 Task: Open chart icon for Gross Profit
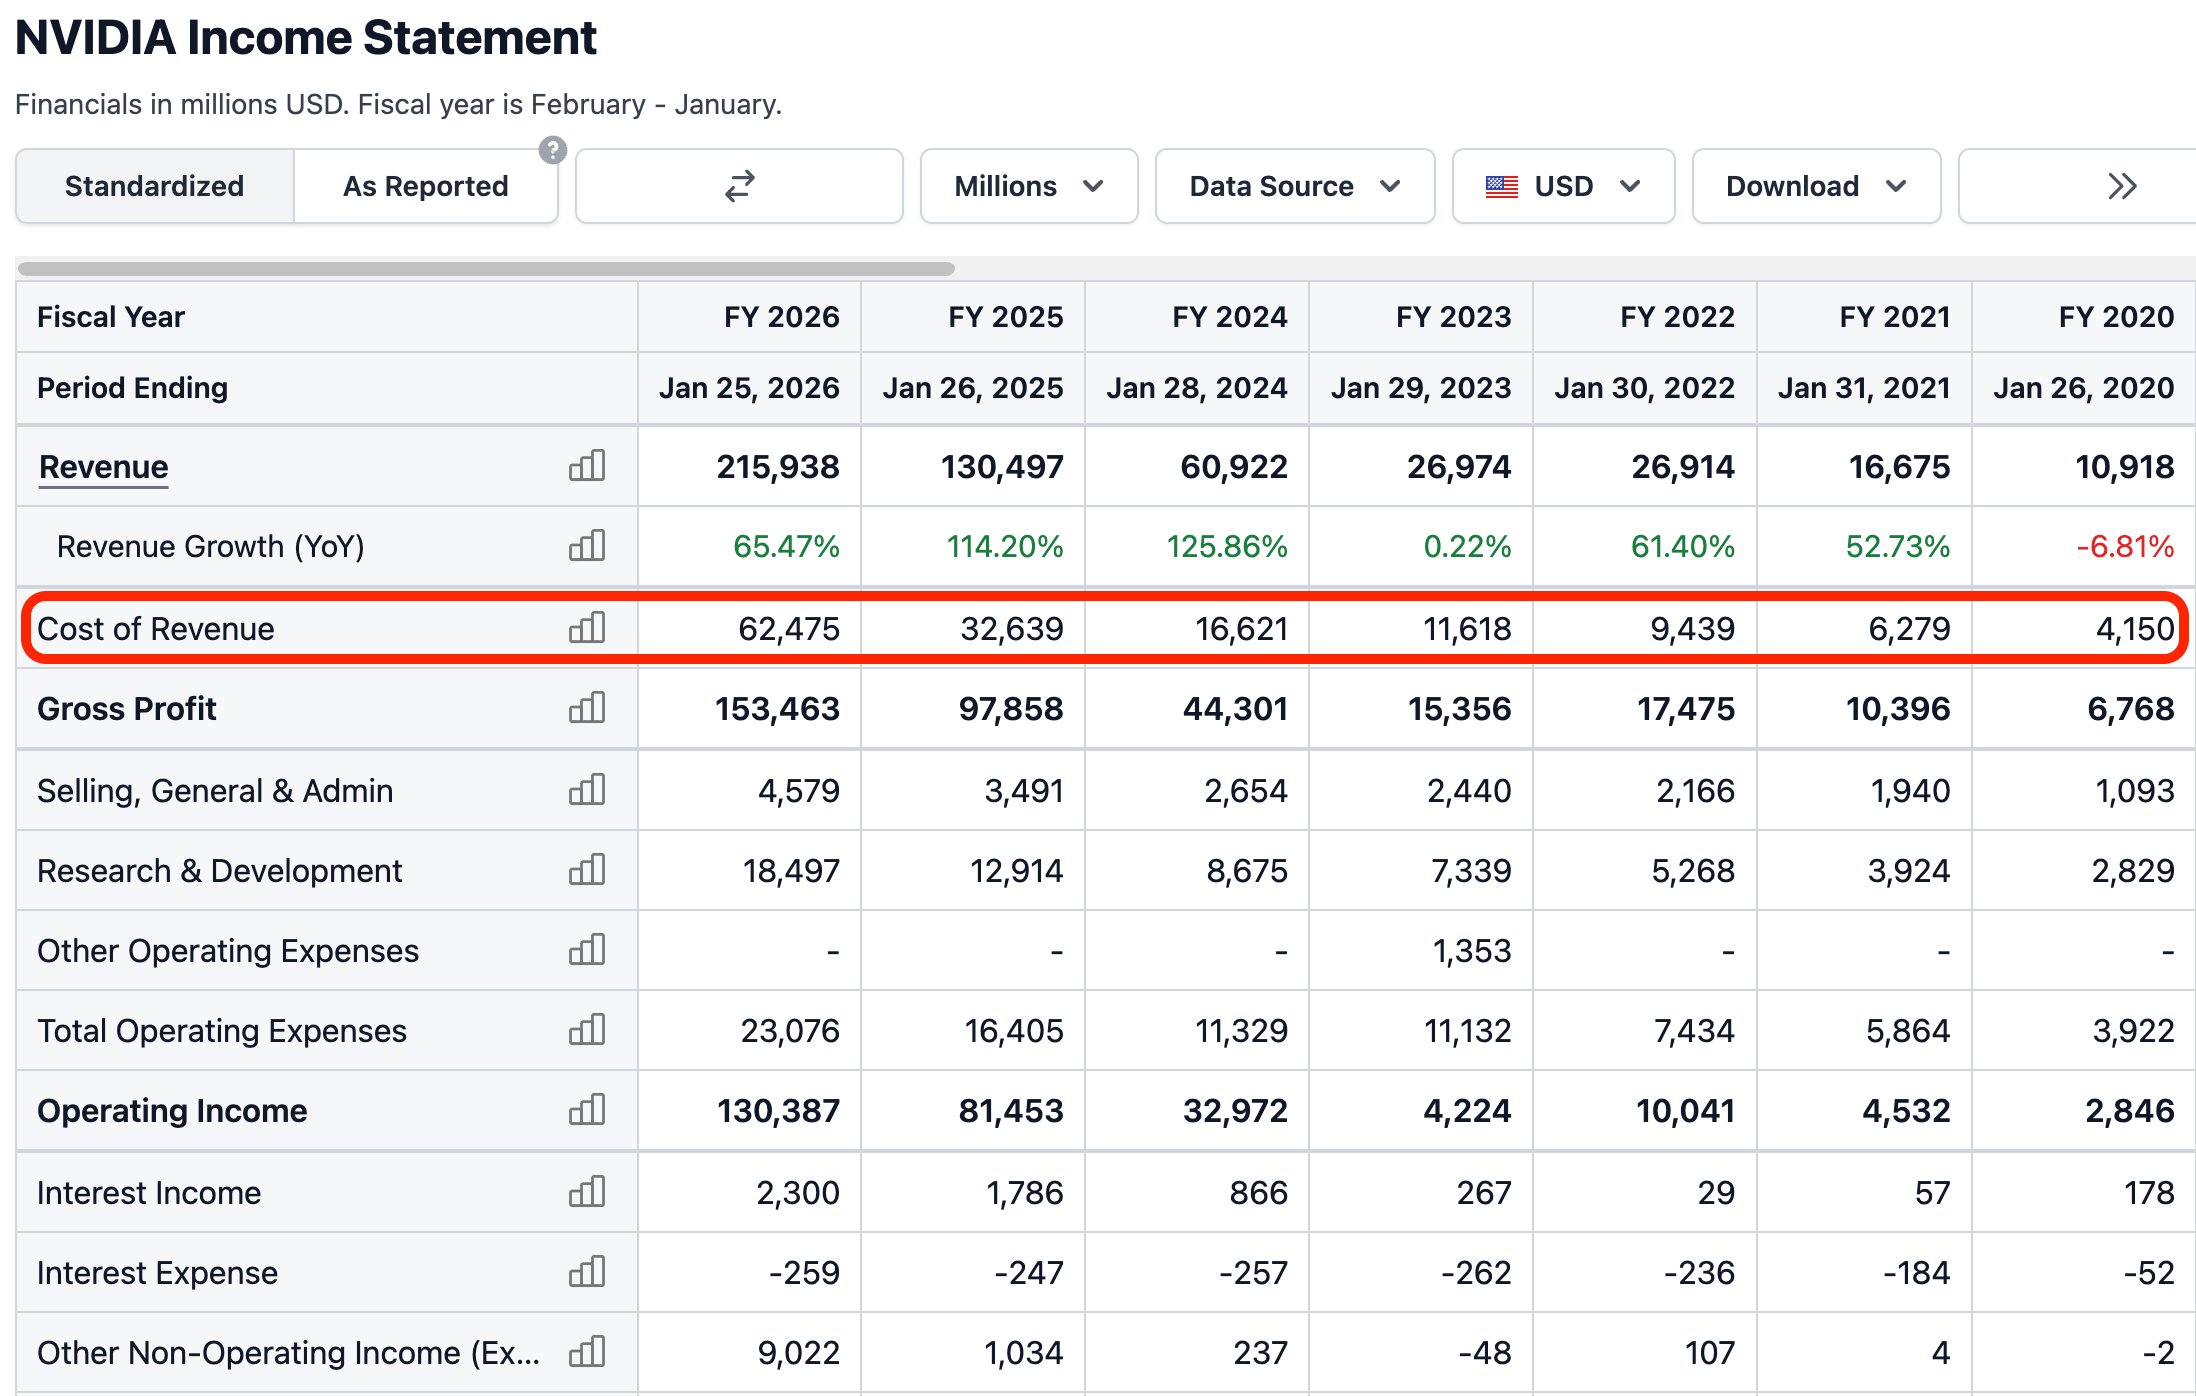[x=587, y=708]
